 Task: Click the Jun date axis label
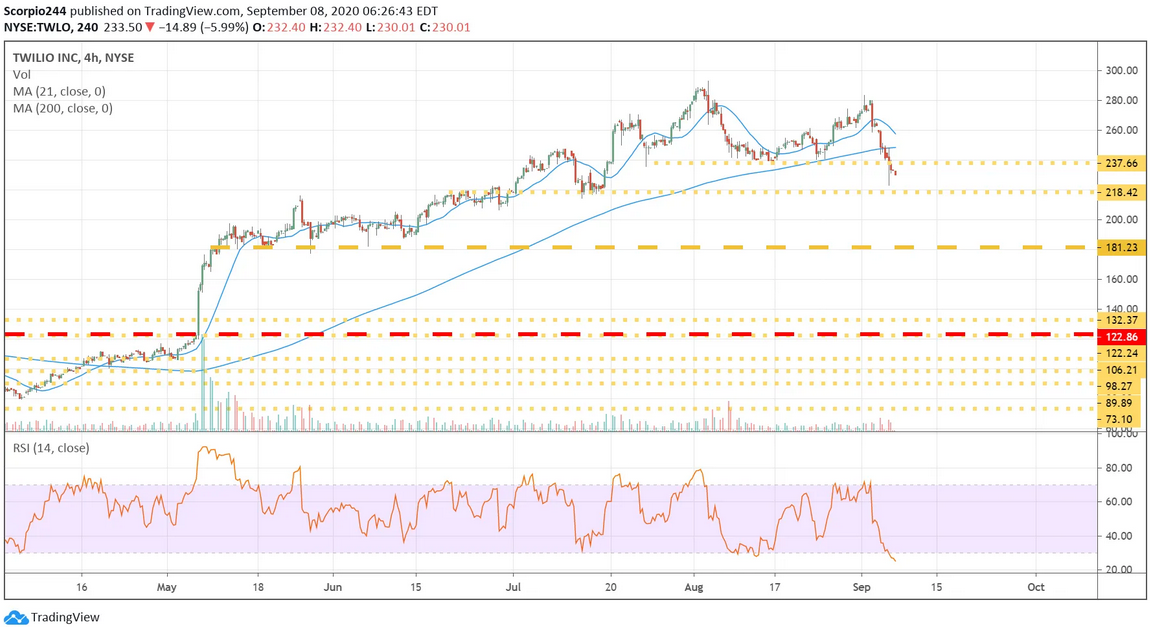333,587
